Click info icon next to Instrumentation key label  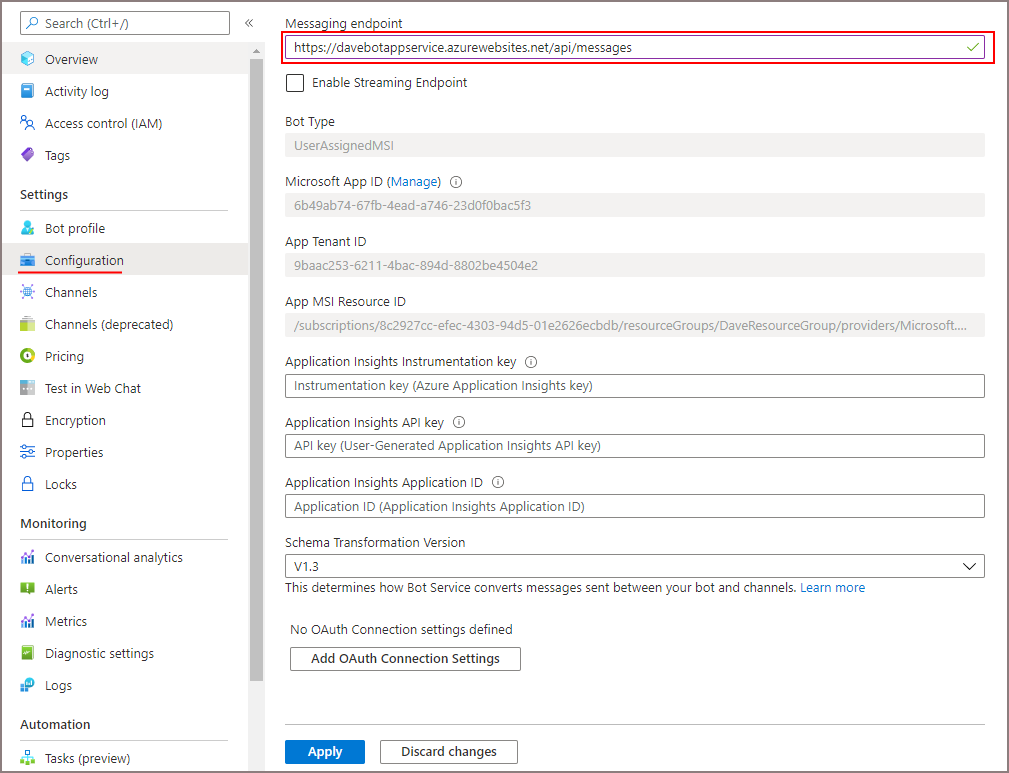click(x=531, y=362)
